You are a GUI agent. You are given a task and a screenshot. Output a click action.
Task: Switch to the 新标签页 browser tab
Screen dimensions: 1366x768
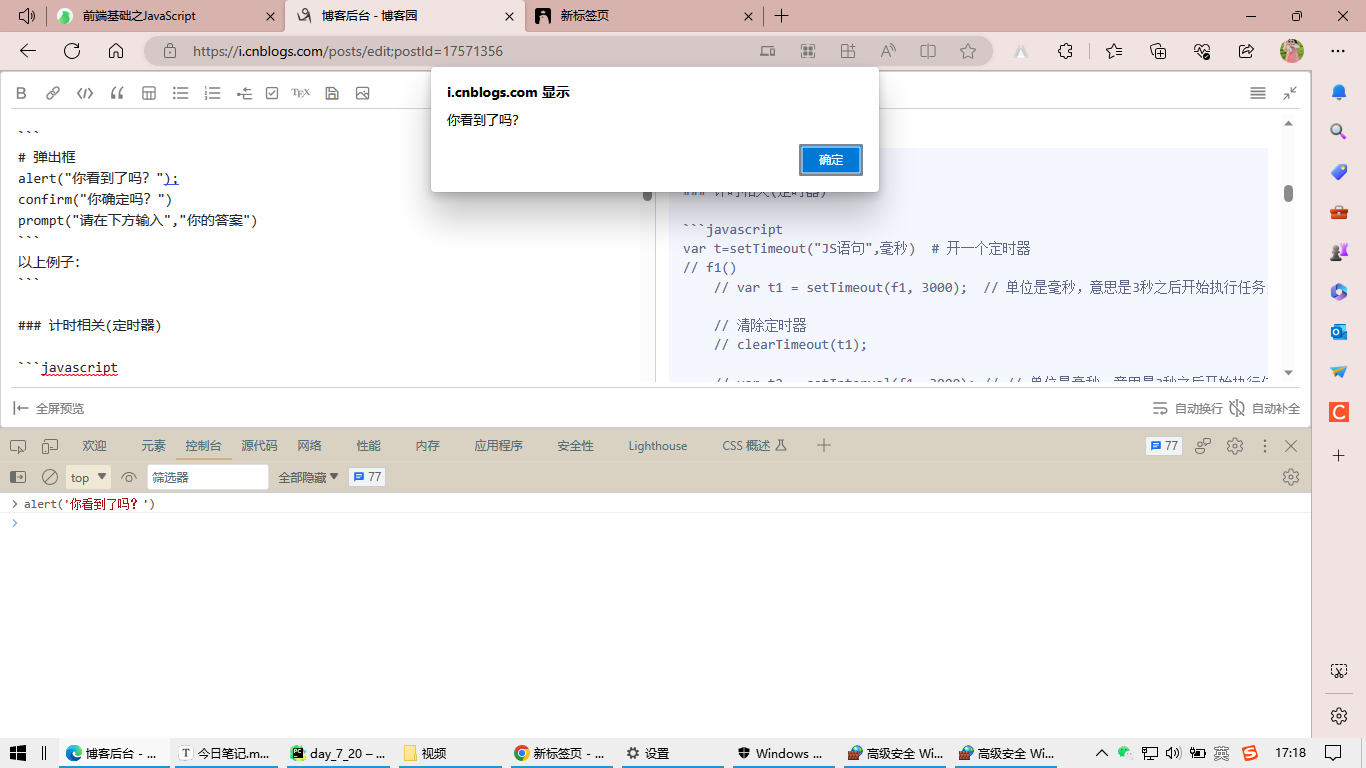[x=643, y=16]
